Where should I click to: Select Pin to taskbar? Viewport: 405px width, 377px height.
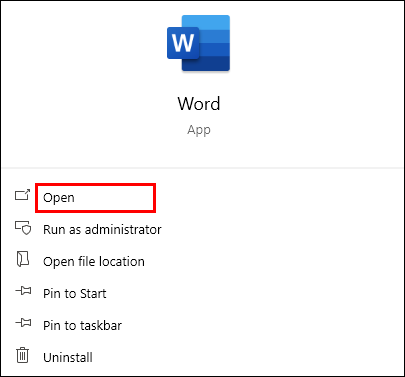pos(82,326)
